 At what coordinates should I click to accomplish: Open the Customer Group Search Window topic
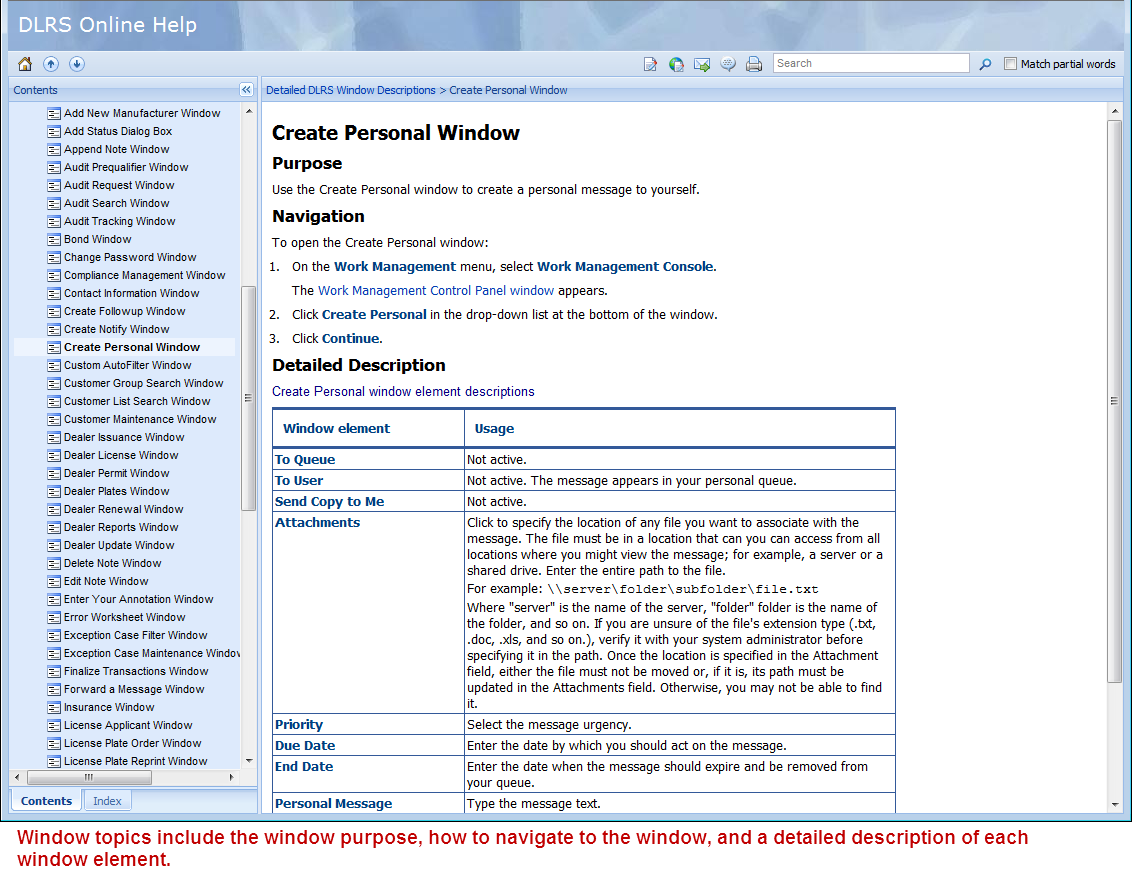coord(144,383)
